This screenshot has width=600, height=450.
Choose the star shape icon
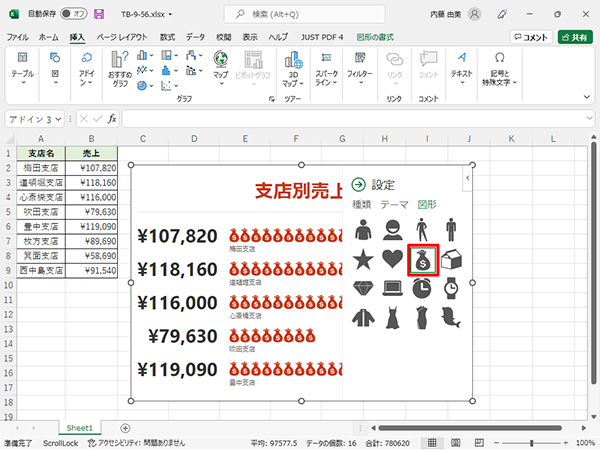point(363,261)
